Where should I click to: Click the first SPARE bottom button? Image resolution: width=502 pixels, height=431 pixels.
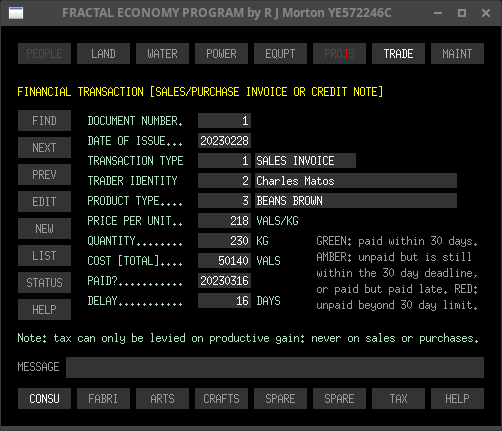click(x=280, y=398)
